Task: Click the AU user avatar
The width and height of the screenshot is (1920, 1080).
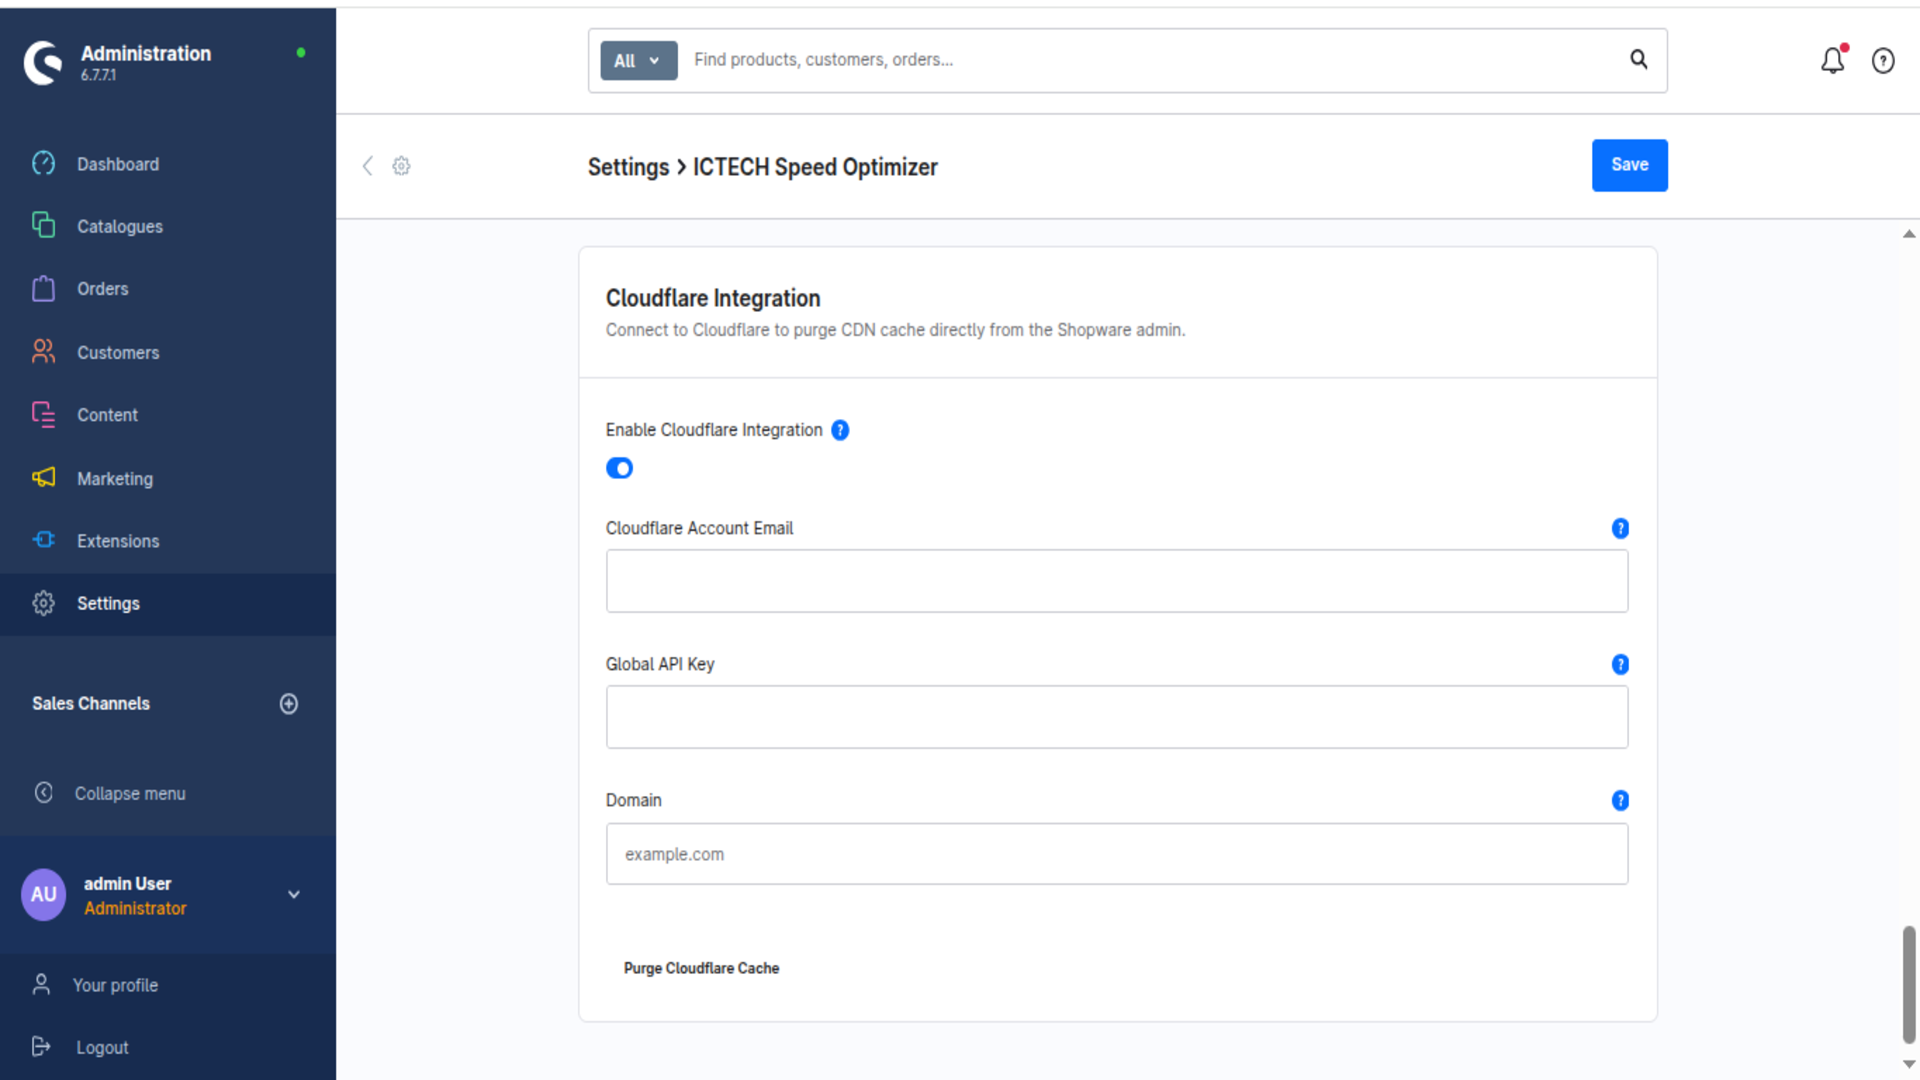Action: coord(43,894)
